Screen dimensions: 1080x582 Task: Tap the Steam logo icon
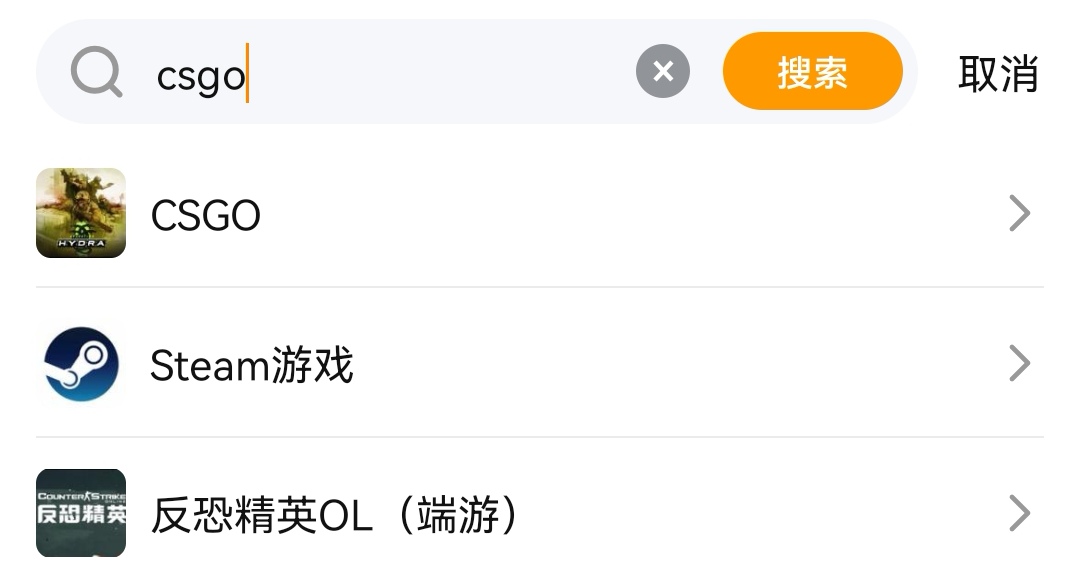click(81, 364)
